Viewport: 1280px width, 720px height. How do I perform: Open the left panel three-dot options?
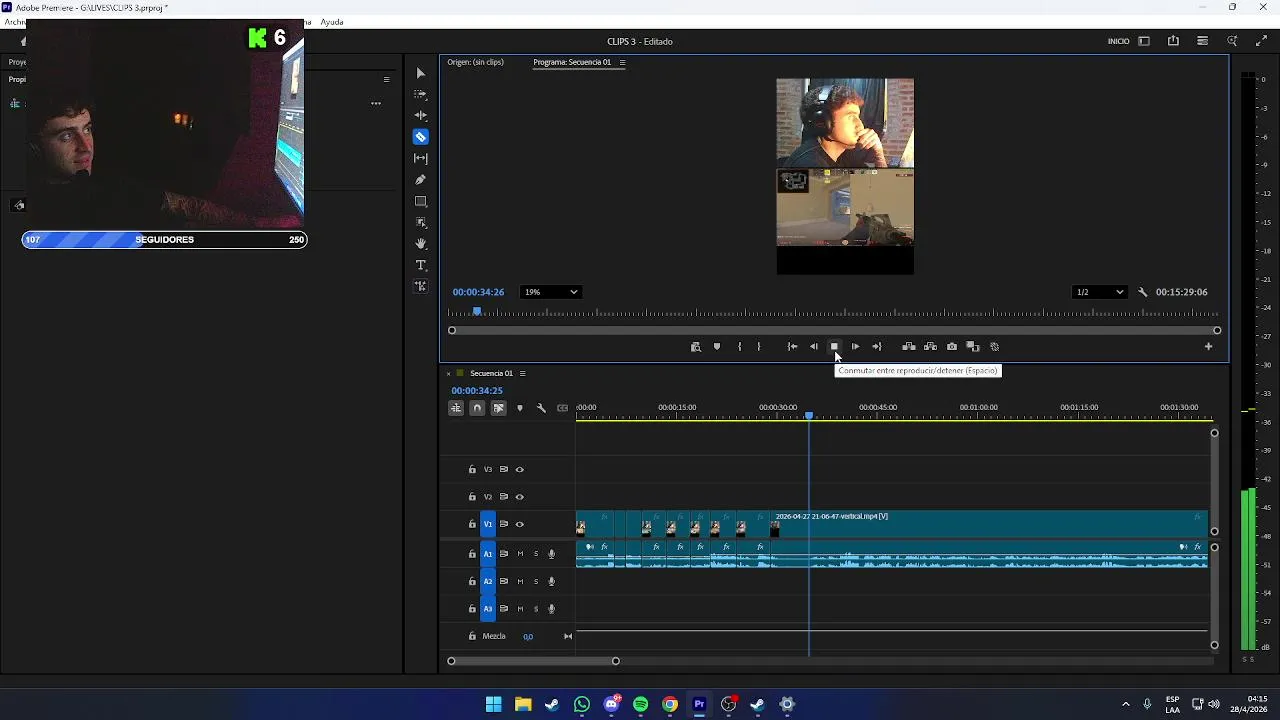click(376, 103)
